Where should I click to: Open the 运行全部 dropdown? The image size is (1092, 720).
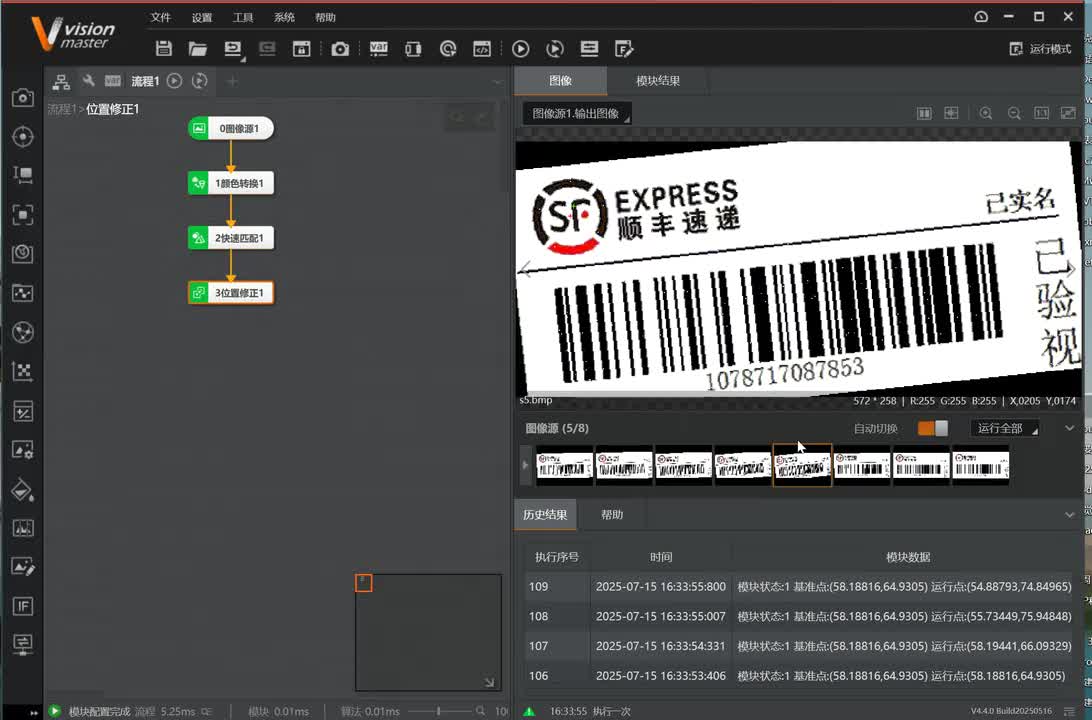[x=1005, y=428]
